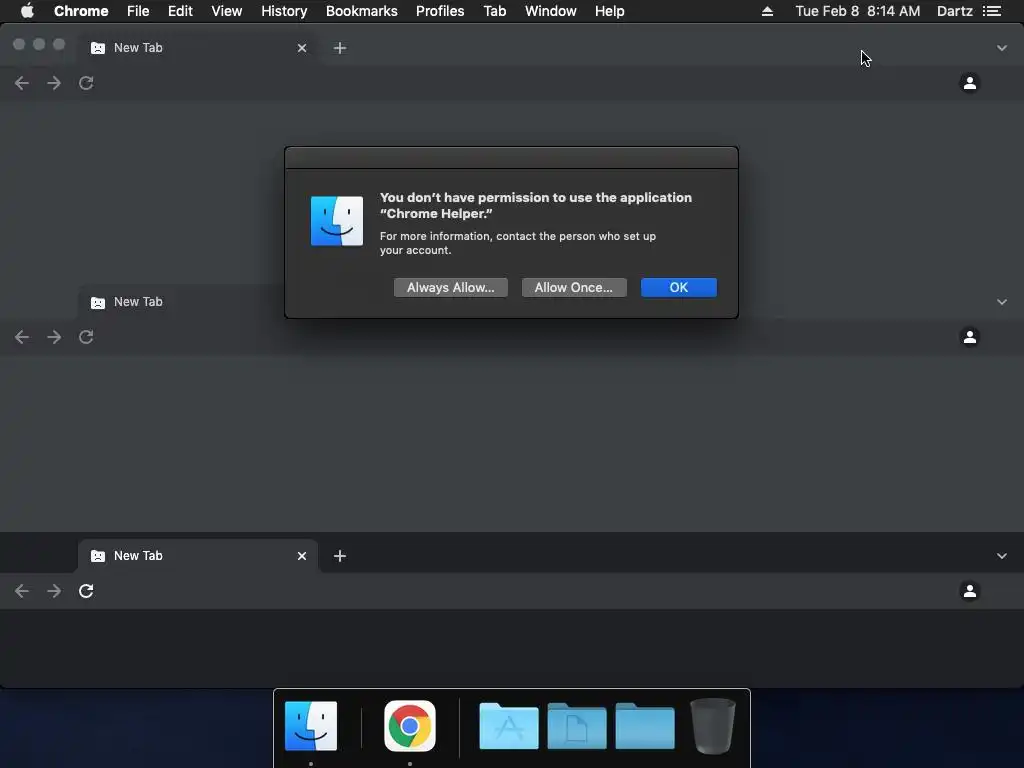The image size is (1024, 768).
Task: Click "For more information" dialog message text
Action: click(518, 243)
